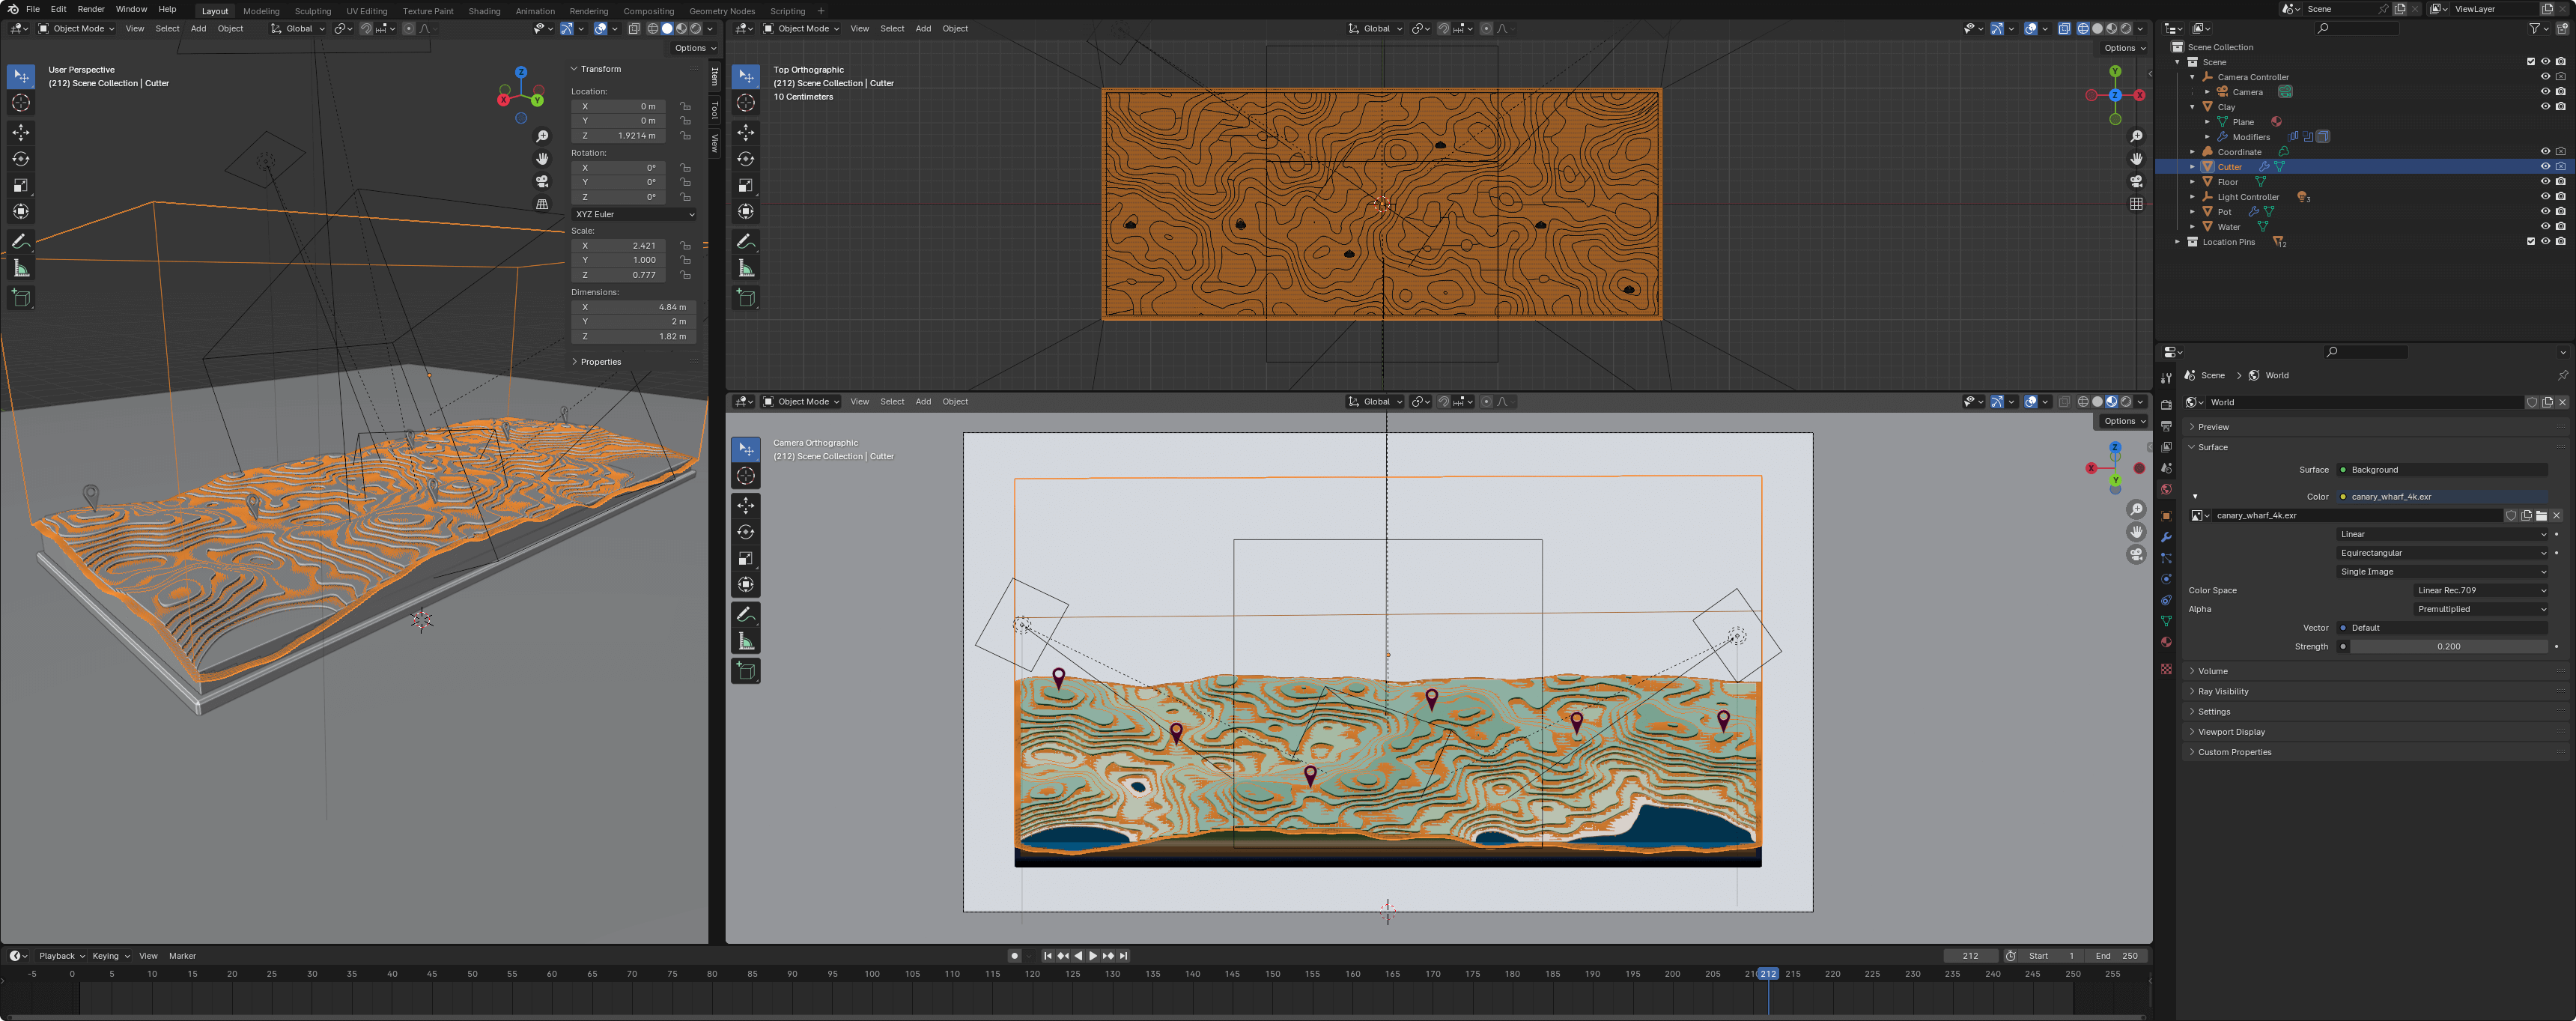Open the Render menu
Screen dimensions: 2576x1021
[91, 9]
